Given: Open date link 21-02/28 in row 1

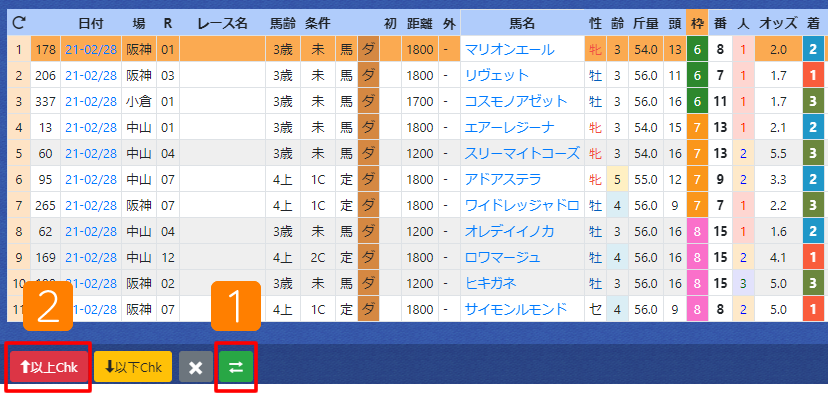Looking at the screenshot, I should coord(91,50).
